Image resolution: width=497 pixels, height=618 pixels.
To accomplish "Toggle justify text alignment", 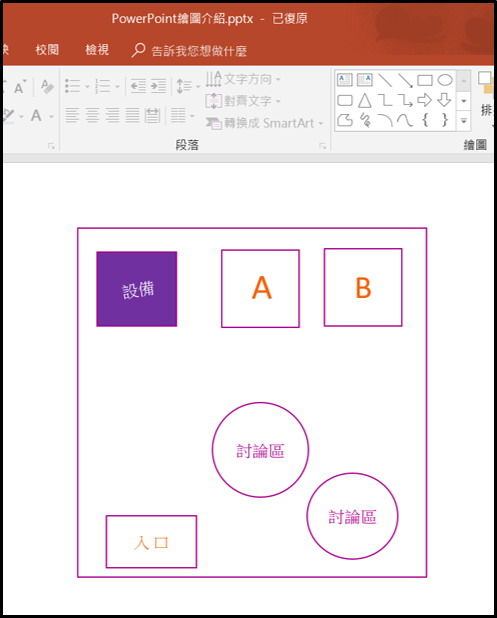I will pyautogui.click(x=132, y=115).
